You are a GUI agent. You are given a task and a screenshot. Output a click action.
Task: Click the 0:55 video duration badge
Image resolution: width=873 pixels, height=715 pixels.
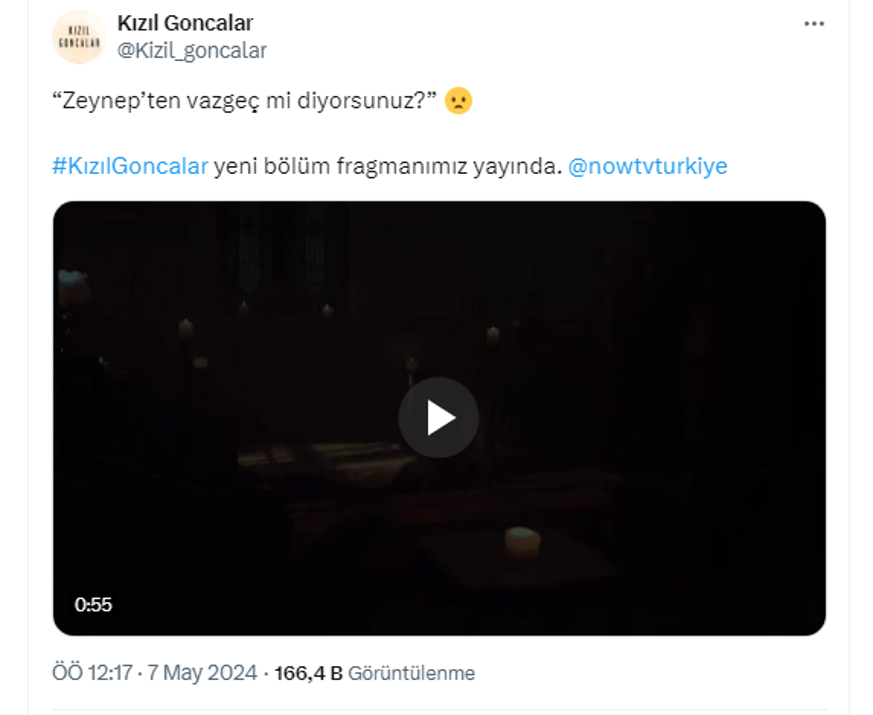(93, 604)
